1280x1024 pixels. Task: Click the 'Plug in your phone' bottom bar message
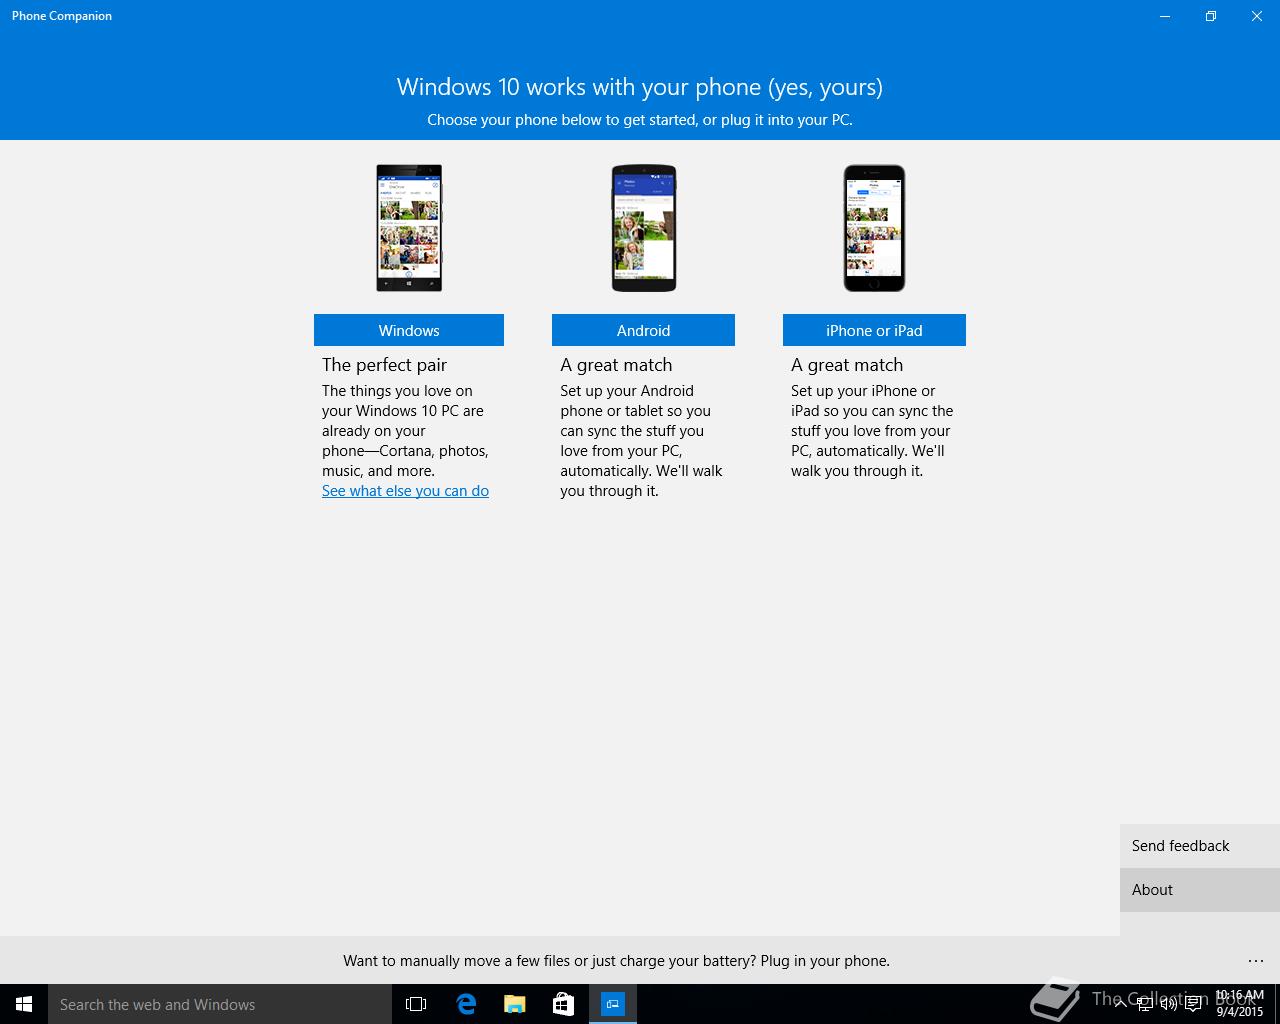[x=616, y=961]
